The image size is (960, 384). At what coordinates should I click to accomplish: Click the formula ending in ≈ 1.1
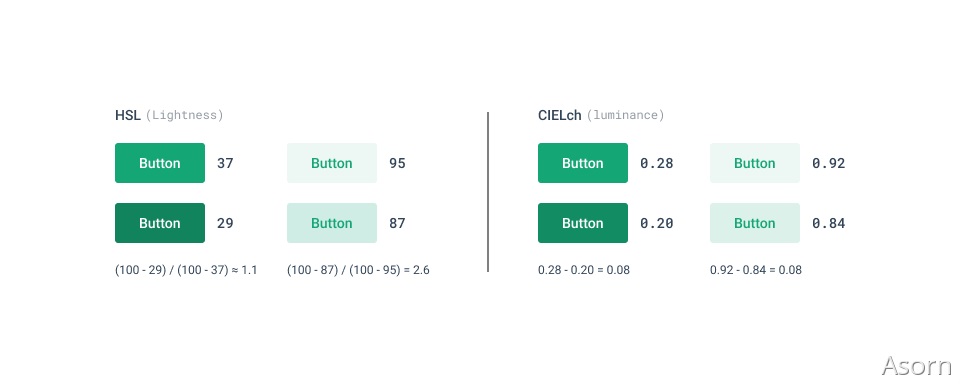pos(186,270)
